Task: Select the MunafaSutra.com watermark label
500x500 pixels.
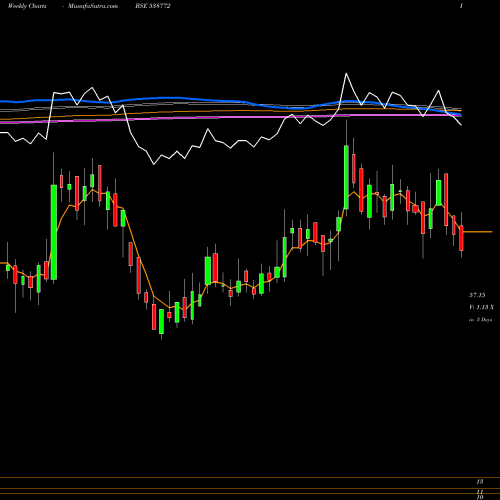Action: [93, 6]
